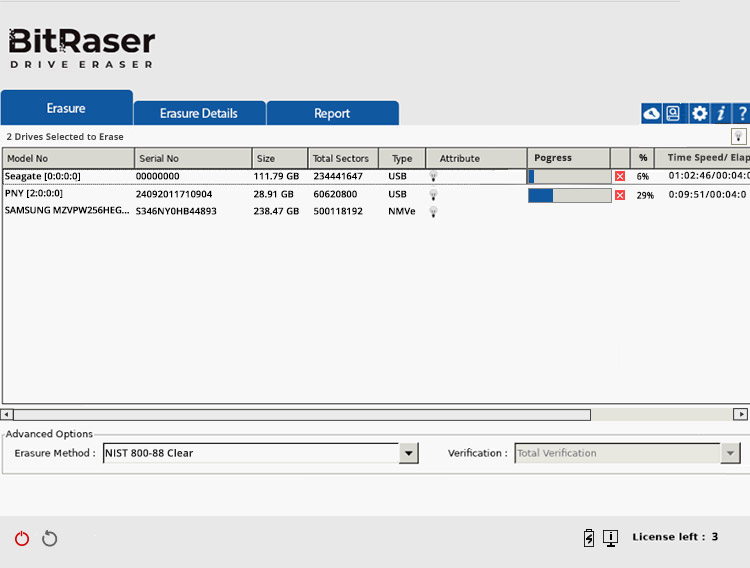Click the % column header
The image size is (750, 568).
point(642,158)
